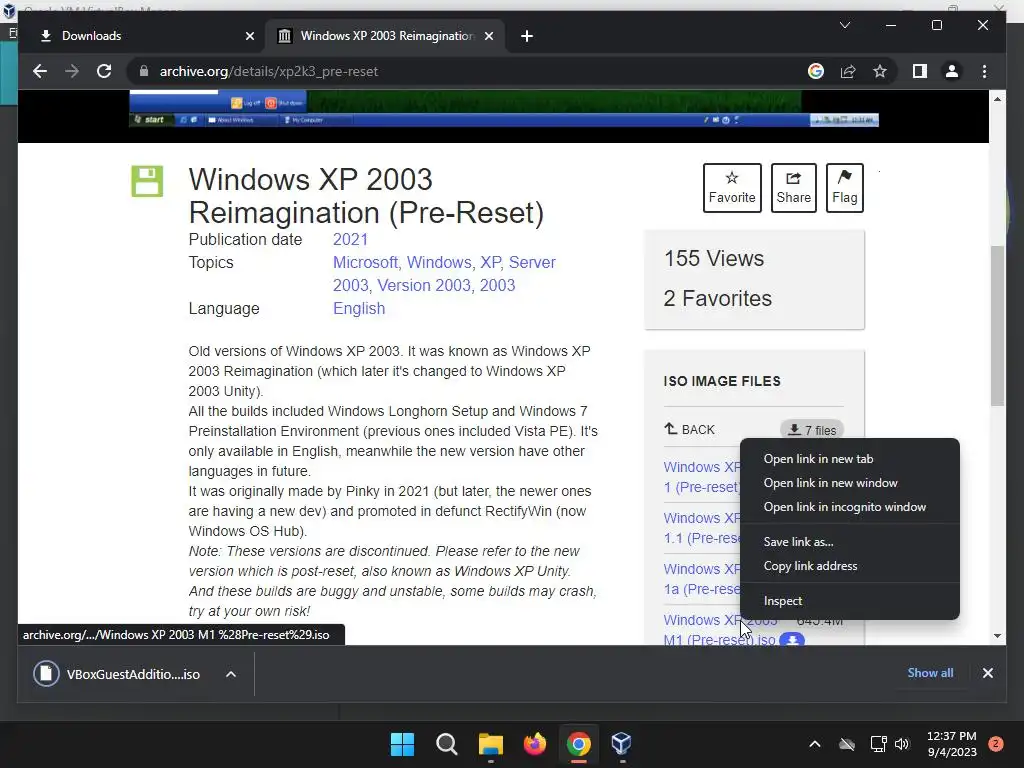This screenshot has height=768, width=1024.
Task: Open the clock showing 12:37 PM
Action: tap(952, 744)
